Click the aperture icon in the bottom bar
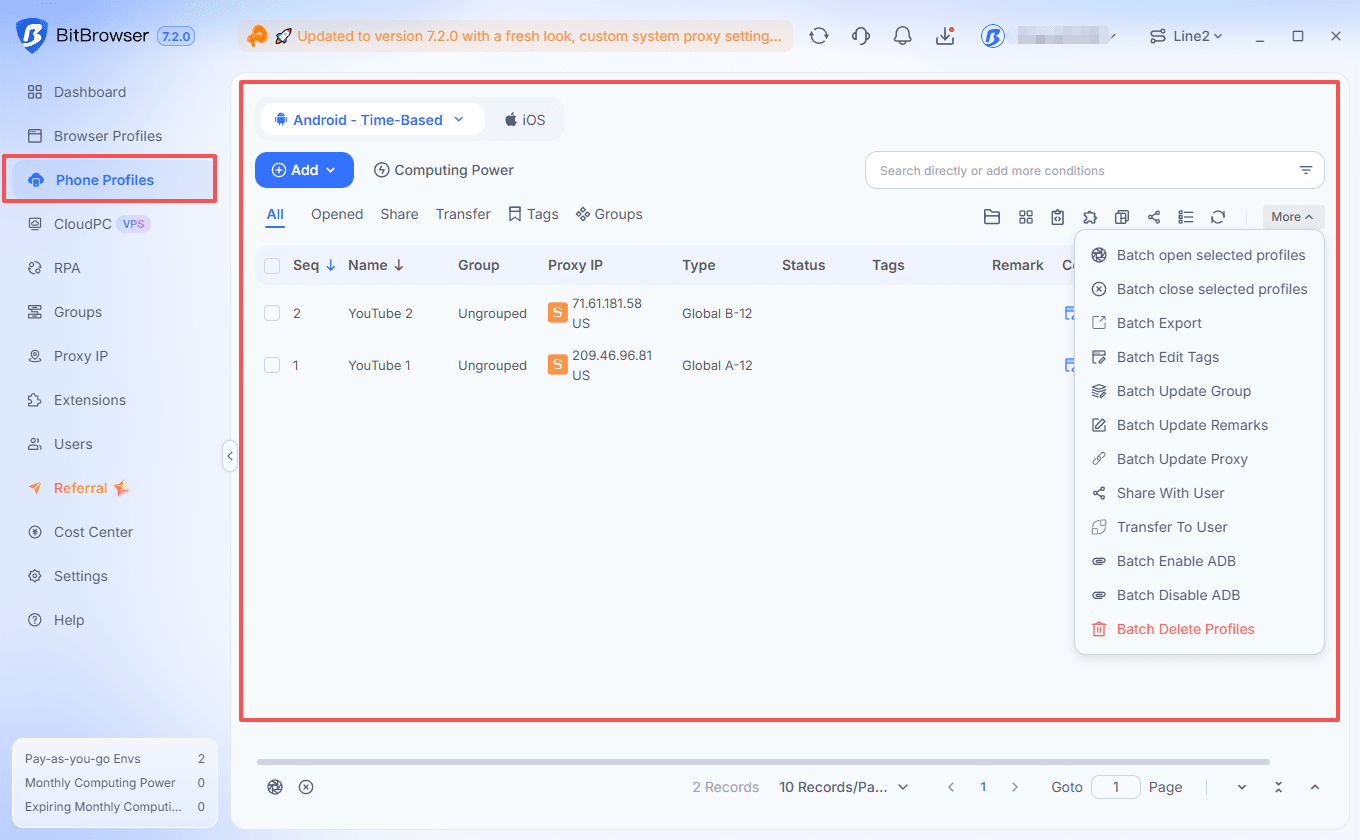1360x840 pixels. point(275,787)
